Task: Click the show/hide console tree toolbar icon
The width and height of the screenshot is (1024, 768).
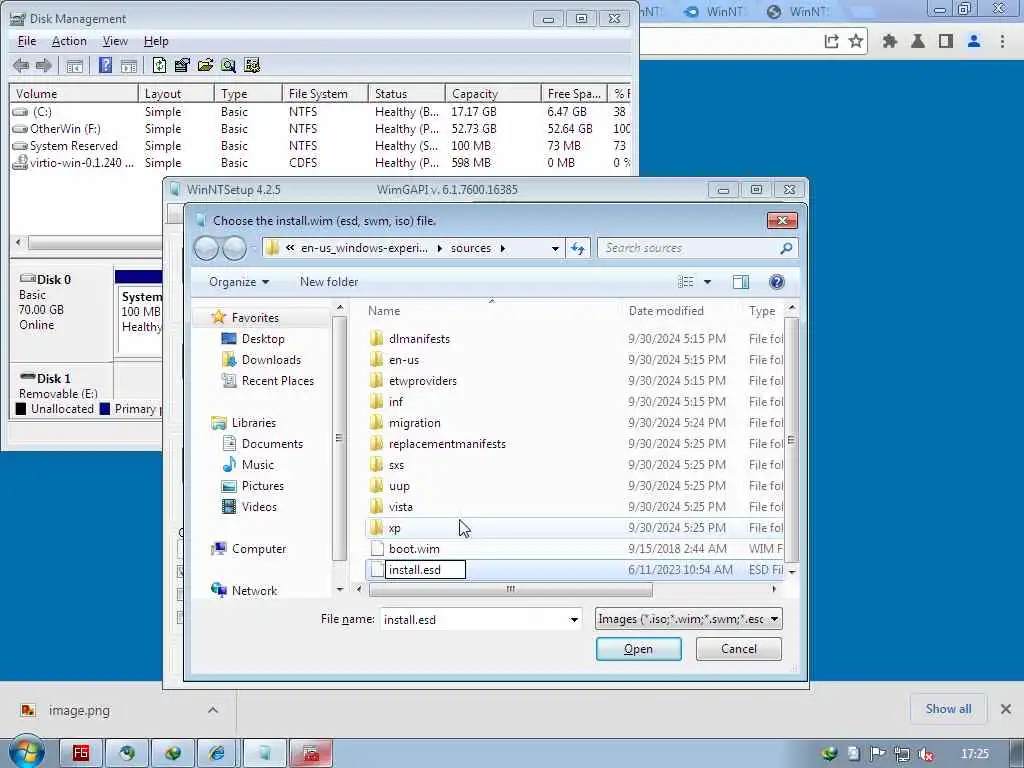Action: click(74, 65)
